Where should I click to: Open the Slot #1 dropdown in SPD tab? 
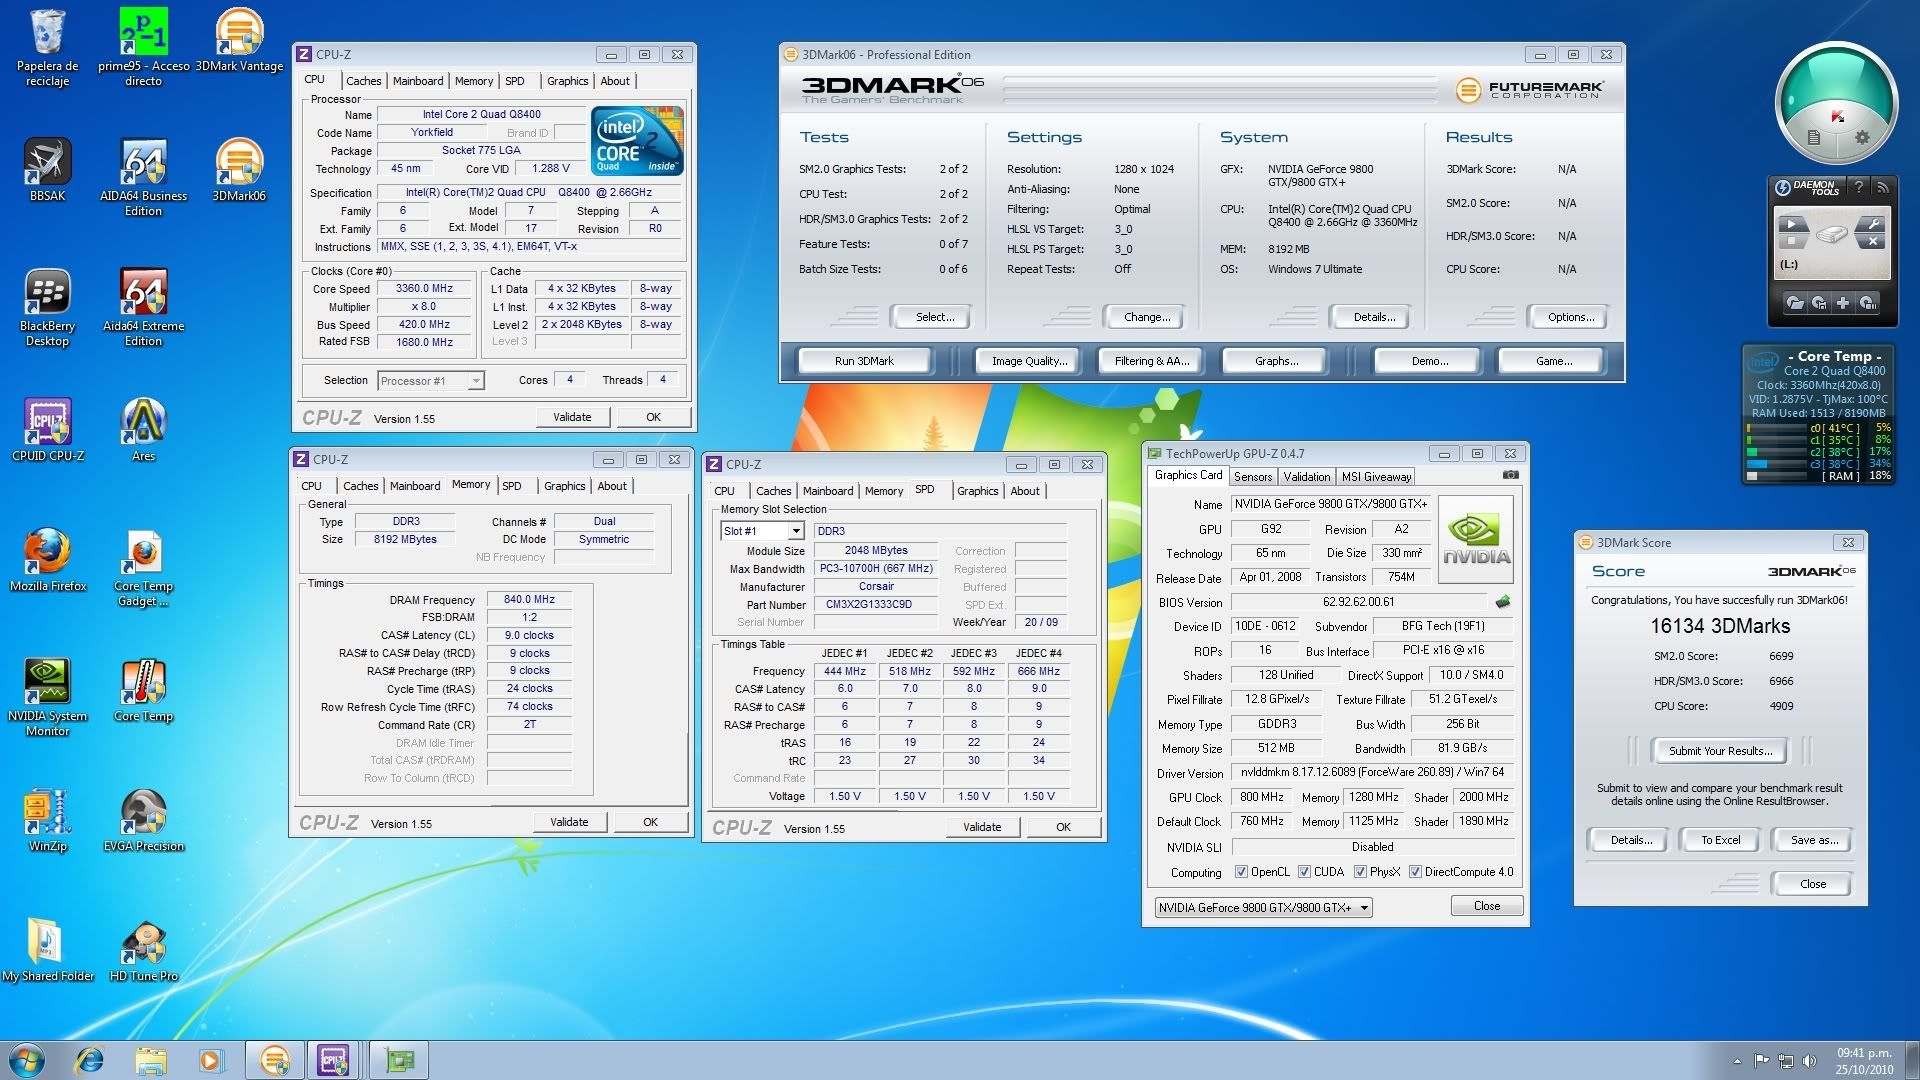pyautogui.click(x=762, y=531)
